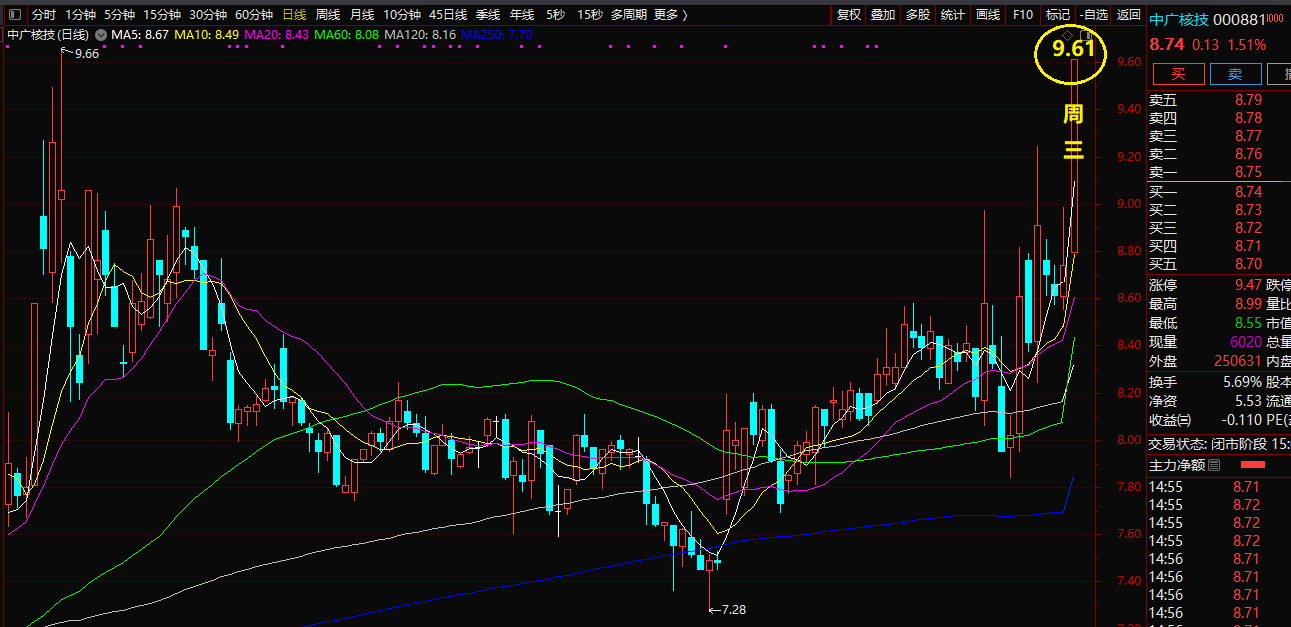Click the yellow MA10: 8.49 label
The width and height of the screenshot is (1291, 627).
pyautogui.click(x=207, y=35)
